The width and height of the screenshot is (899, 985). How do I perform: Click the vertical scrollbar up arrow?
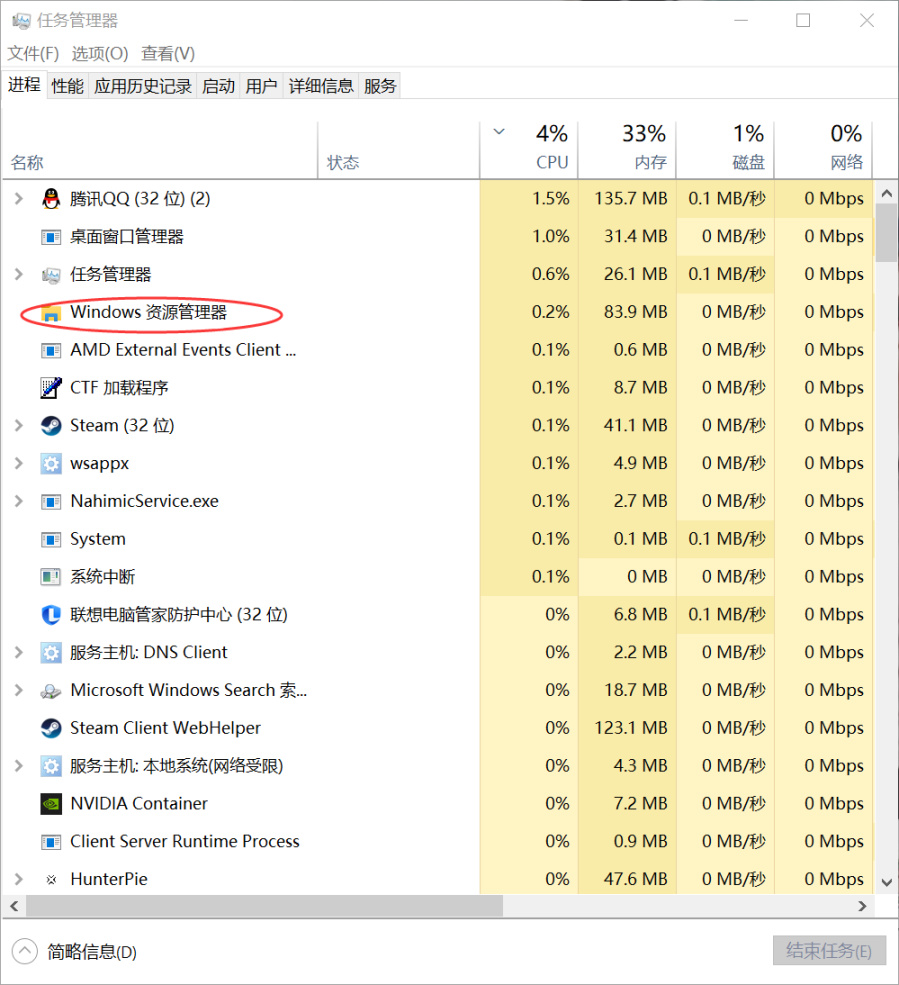click(887, 193)
